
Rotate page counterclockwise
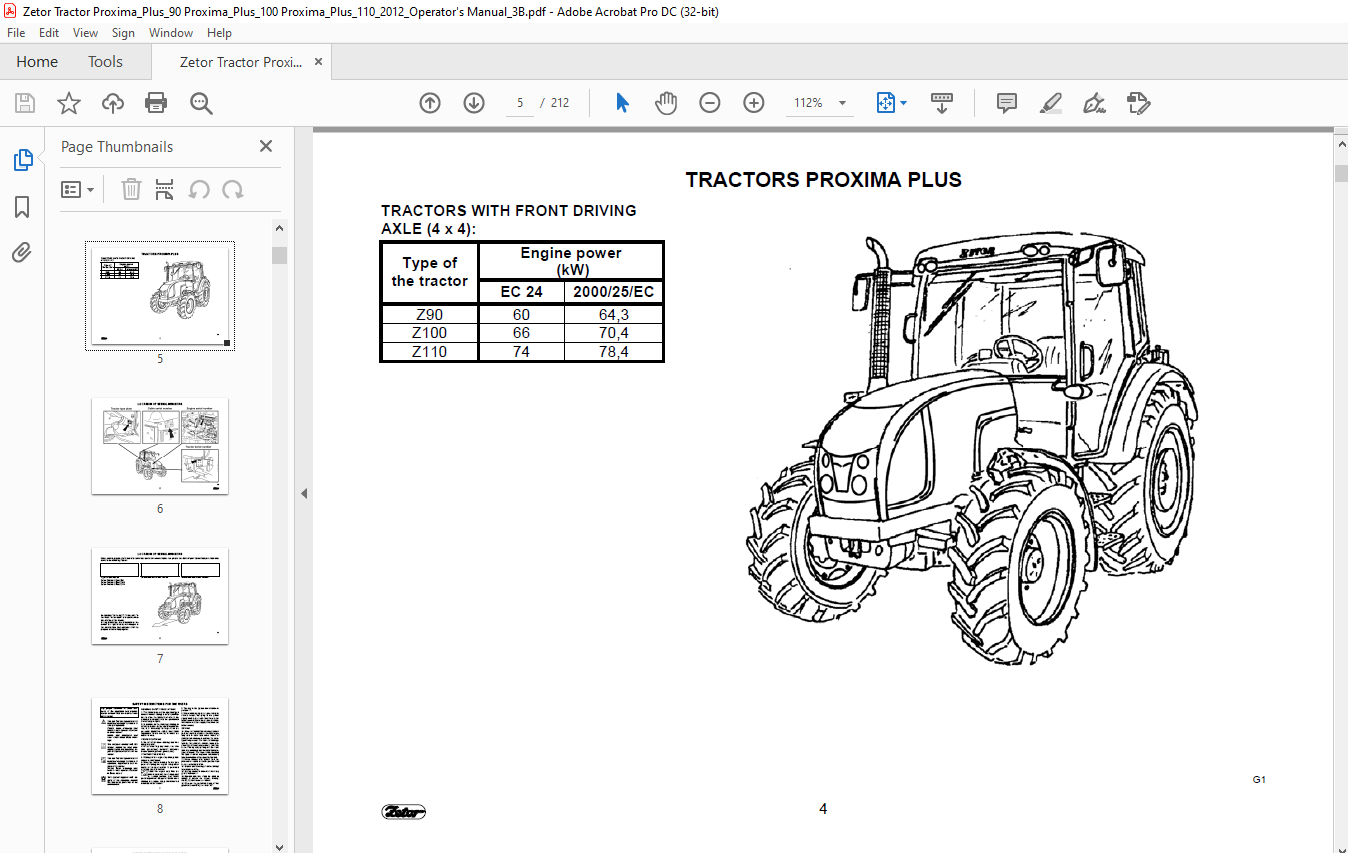199,189
